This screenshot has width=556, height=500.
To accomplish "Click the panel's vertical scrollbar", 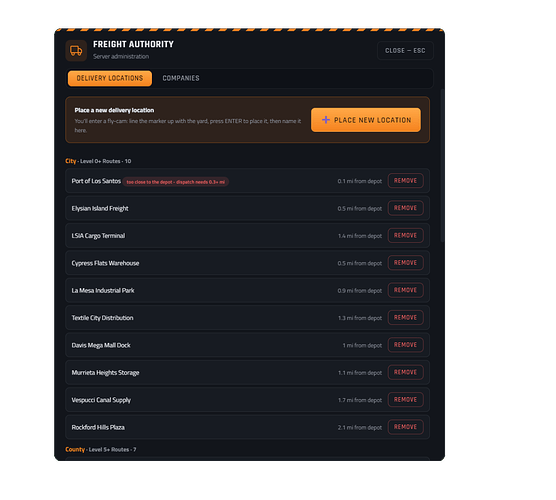I will tap(442, 165).
